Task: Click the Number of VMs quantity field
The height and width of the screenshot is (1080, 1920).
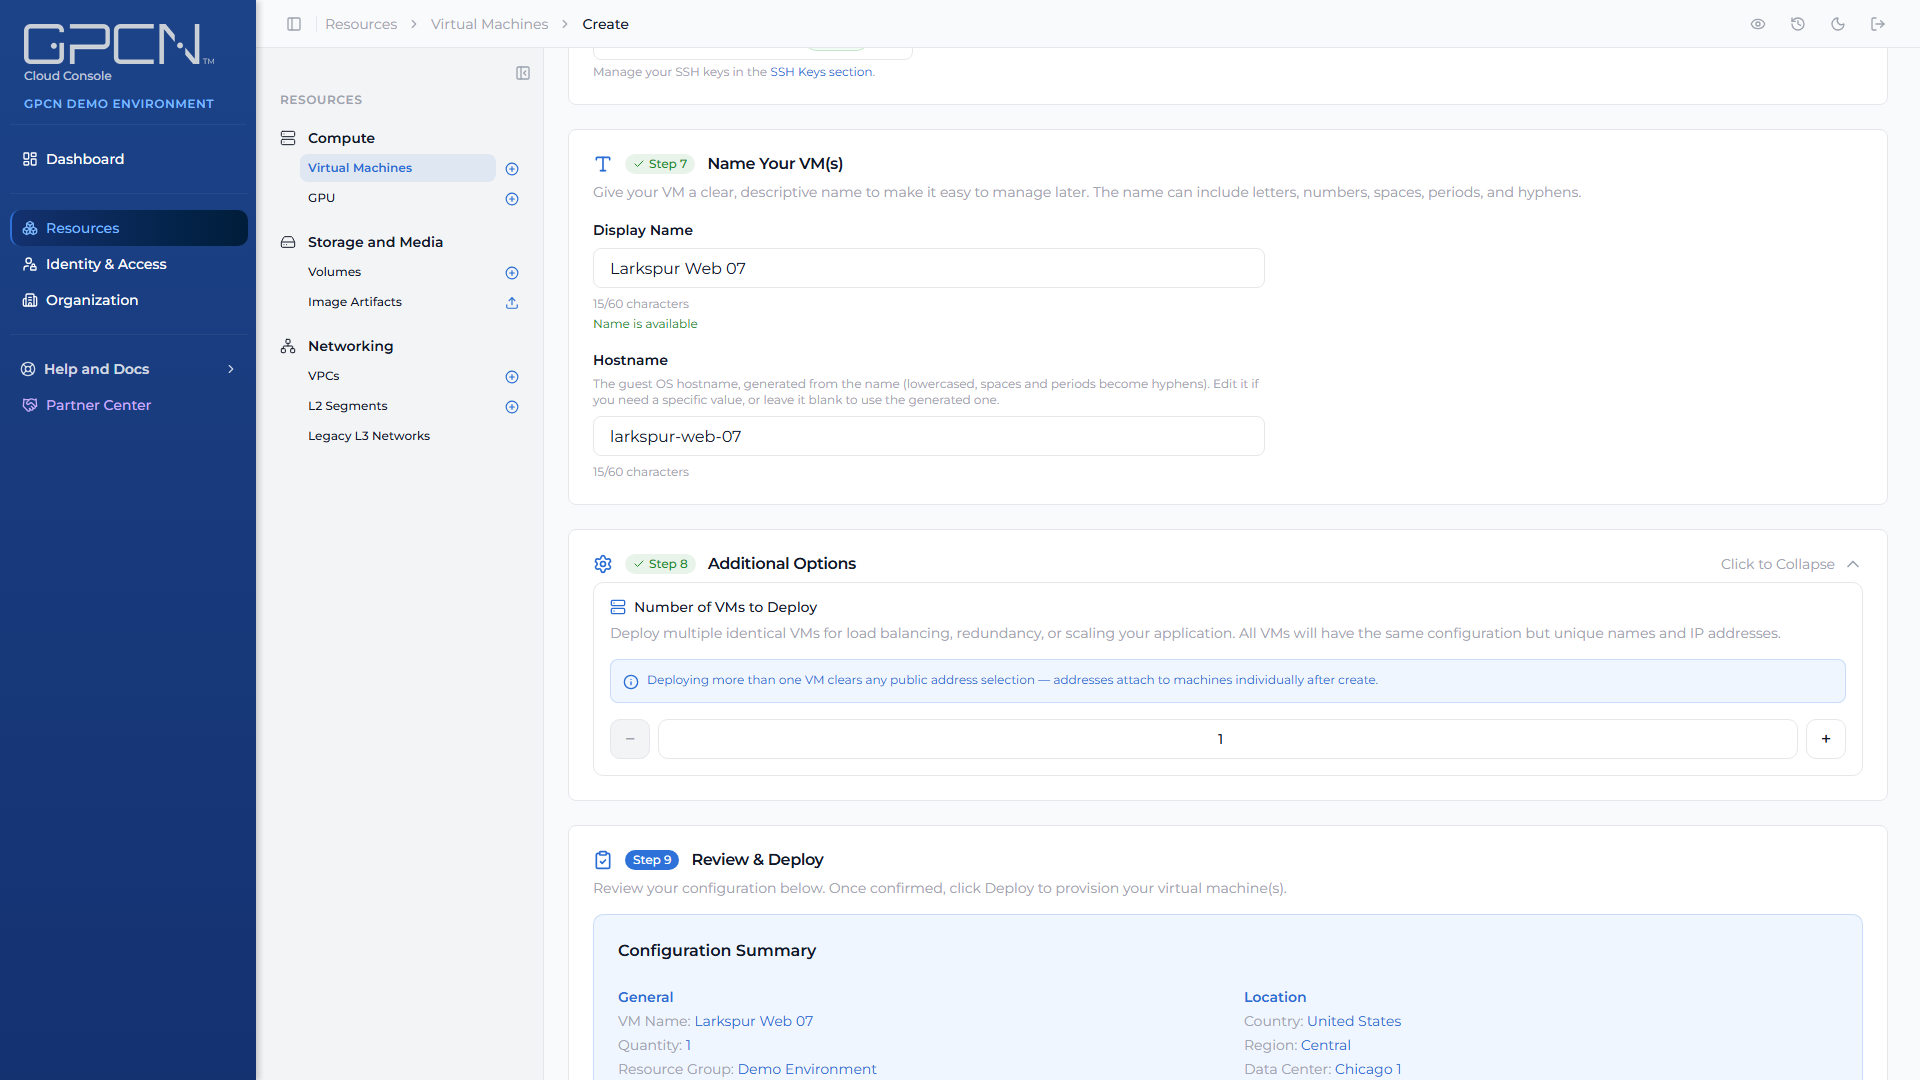Action: pyautogui.click(x=1228, y=739)
